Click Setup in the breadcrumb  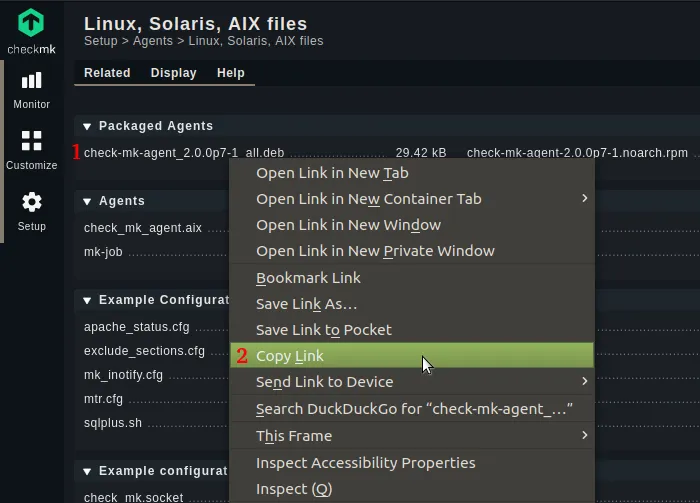click(101, 41)
